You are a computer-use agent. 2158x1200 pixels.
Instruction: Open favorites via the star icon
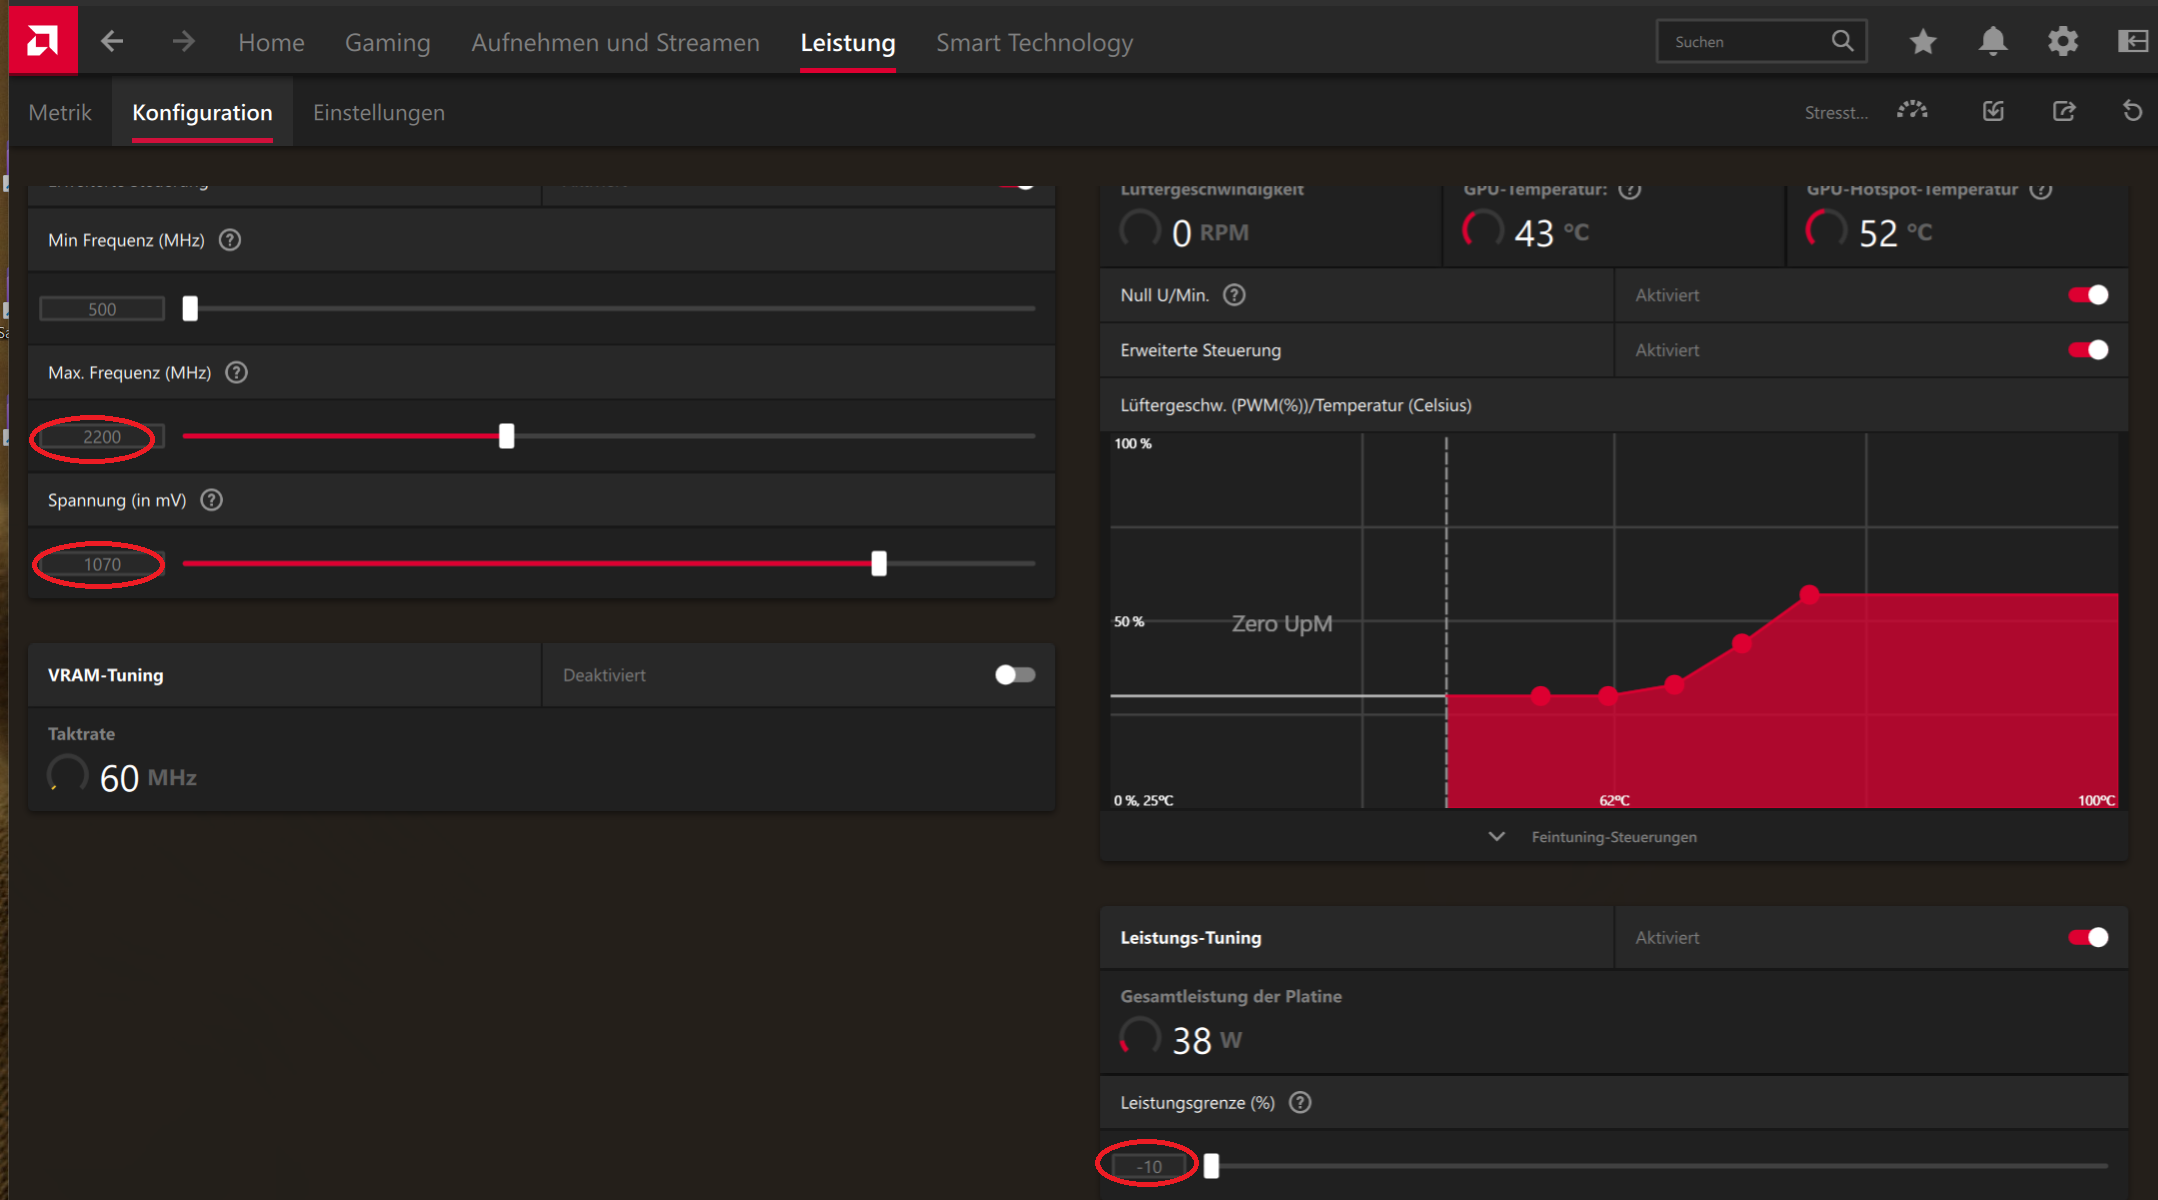(1922, 42)
